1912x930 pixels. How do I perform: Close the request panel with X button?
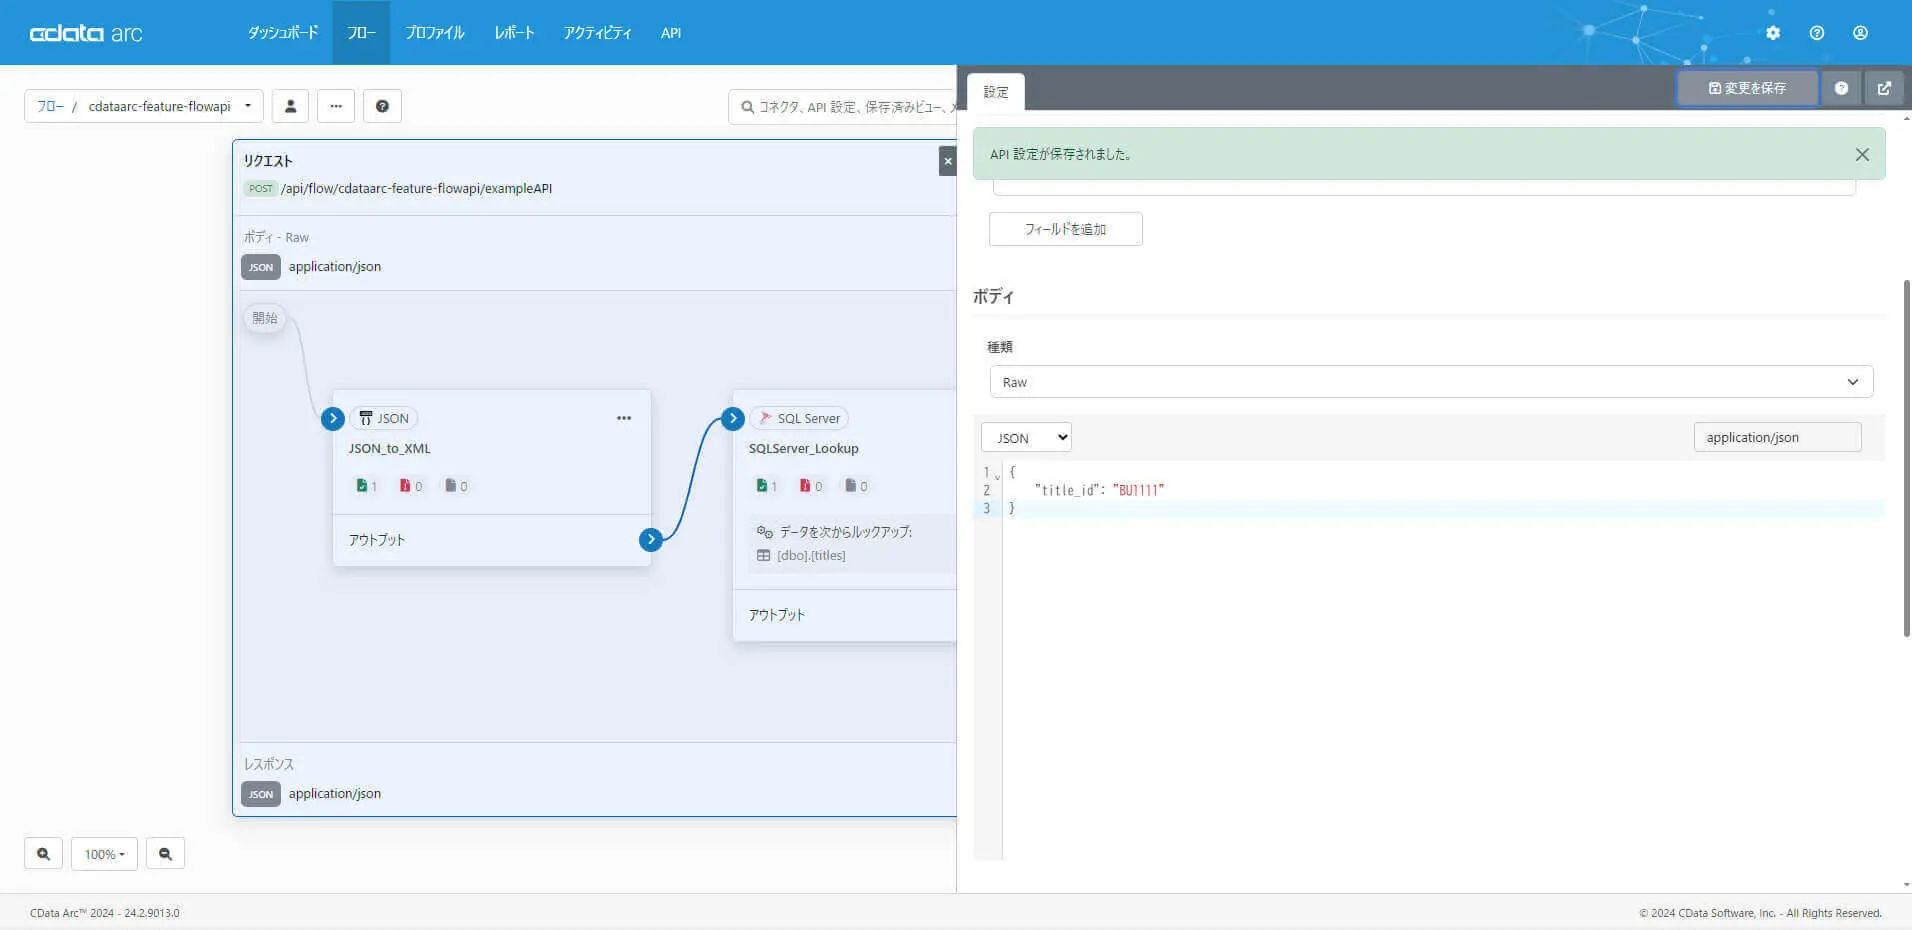click(948, 161)
